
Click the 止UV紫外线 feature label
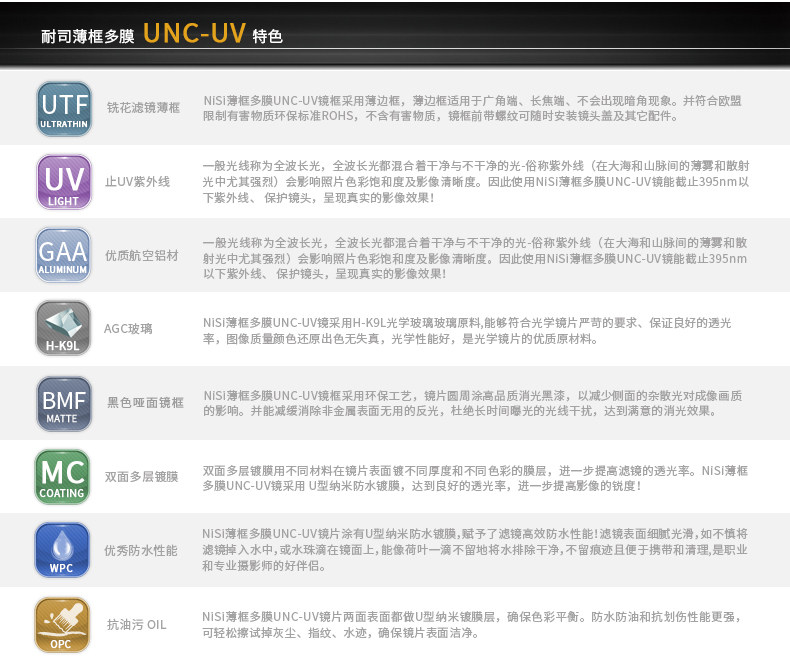(138, 181)
